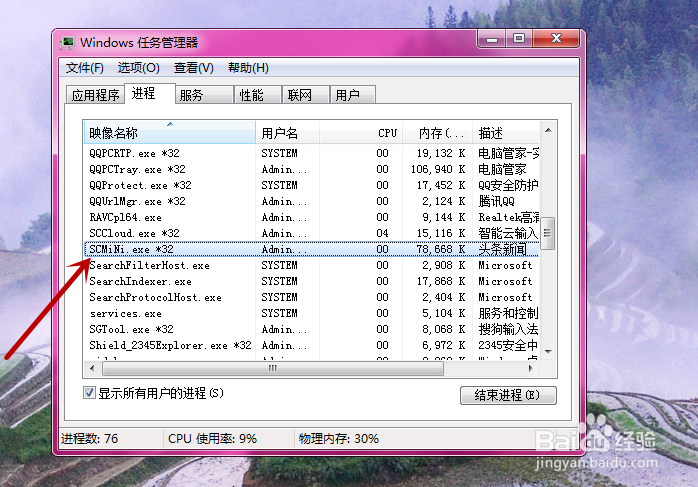Click the vertical scrollbar up arrow
The width and height of the screenshot is (698, 487).
pyautogui.click(x=548, y=130)
